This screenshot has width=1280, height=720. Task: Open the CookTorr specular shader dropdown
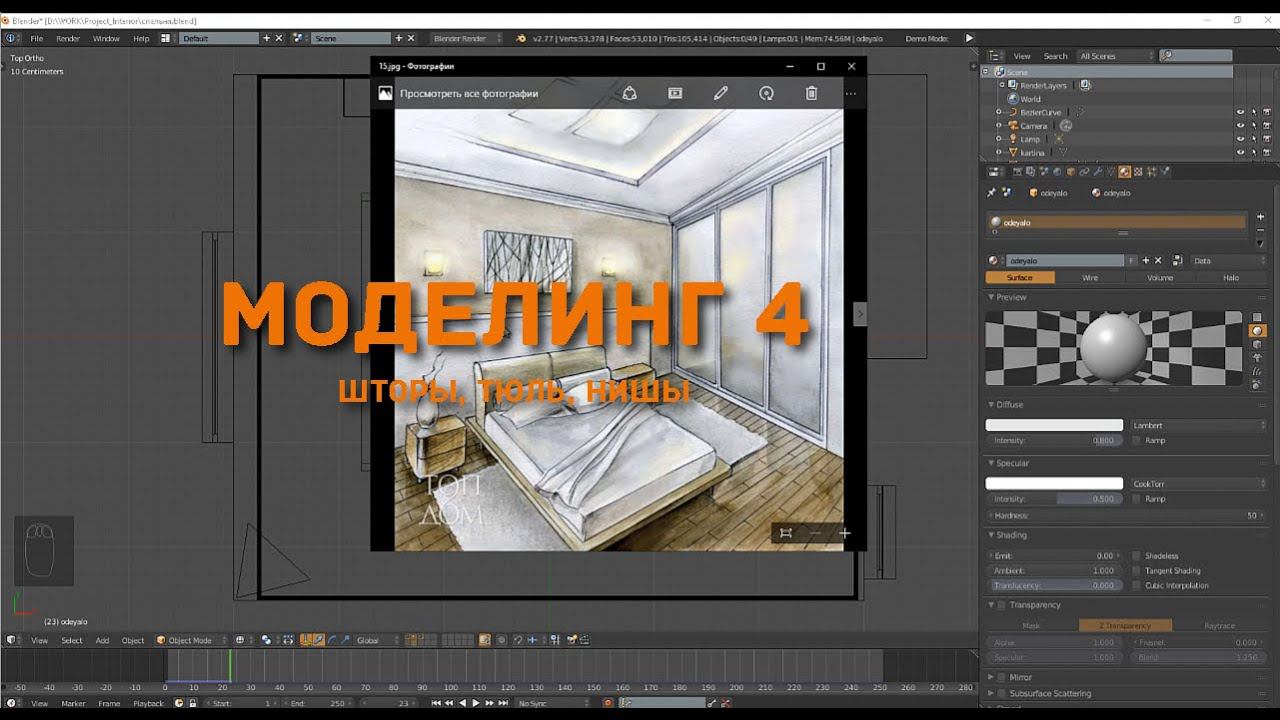pyautogui.click(x=1198, y=484)
